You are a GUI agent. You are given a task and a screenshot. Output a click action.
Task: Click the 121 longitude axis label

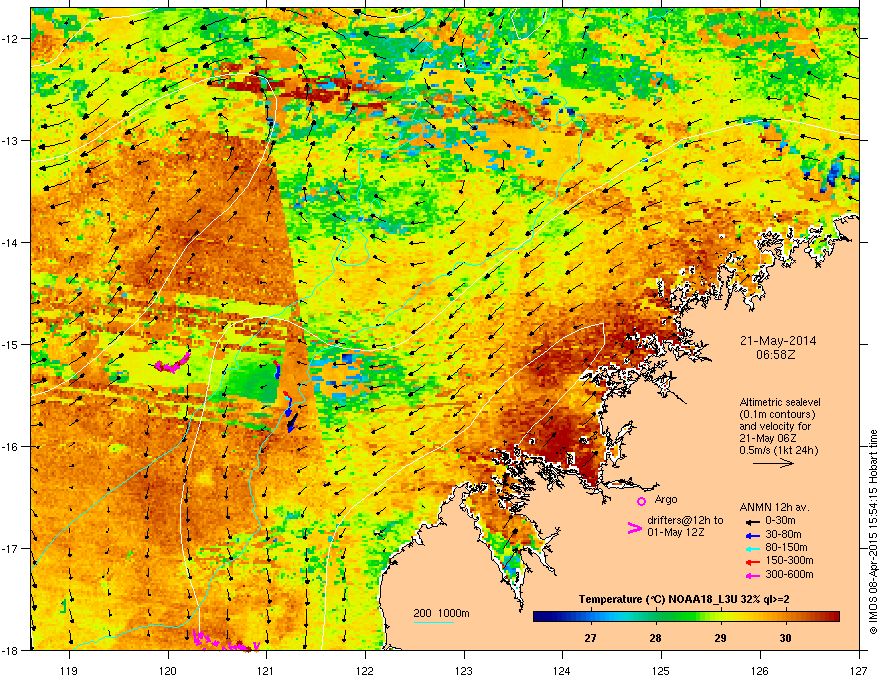point(267,670)
